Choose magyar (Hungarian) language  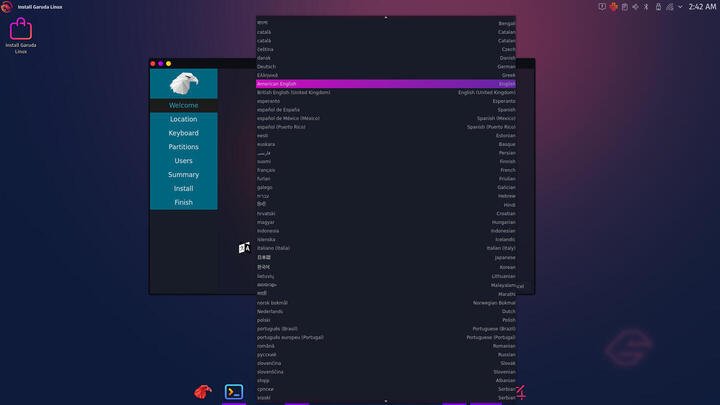tap(386, 222)
